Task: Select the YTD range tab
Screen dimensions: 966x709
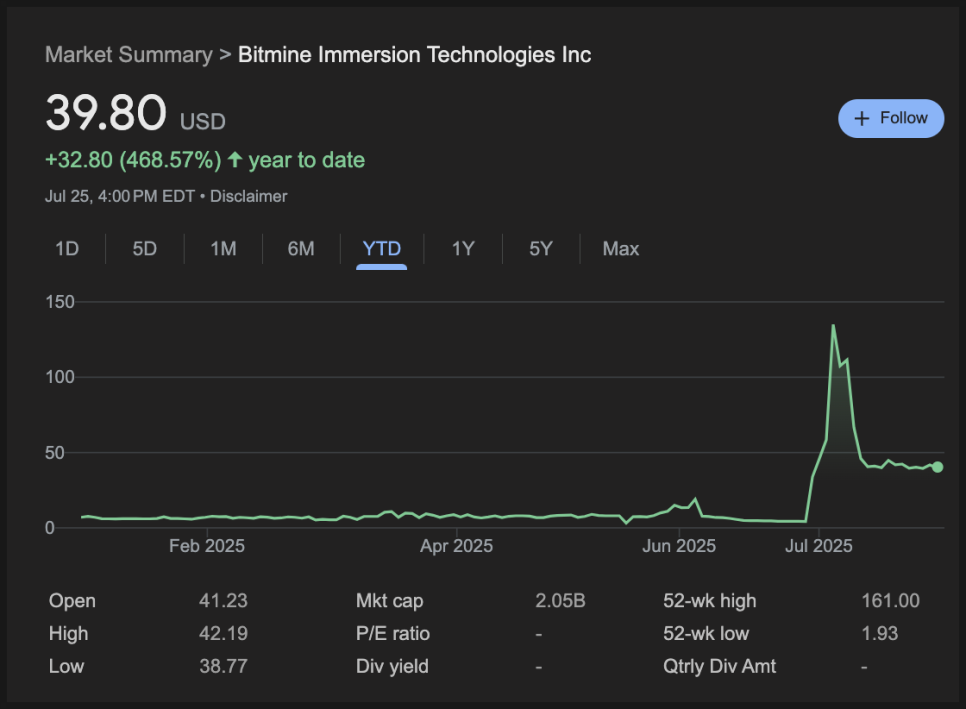Action: [x=382, y=249]
